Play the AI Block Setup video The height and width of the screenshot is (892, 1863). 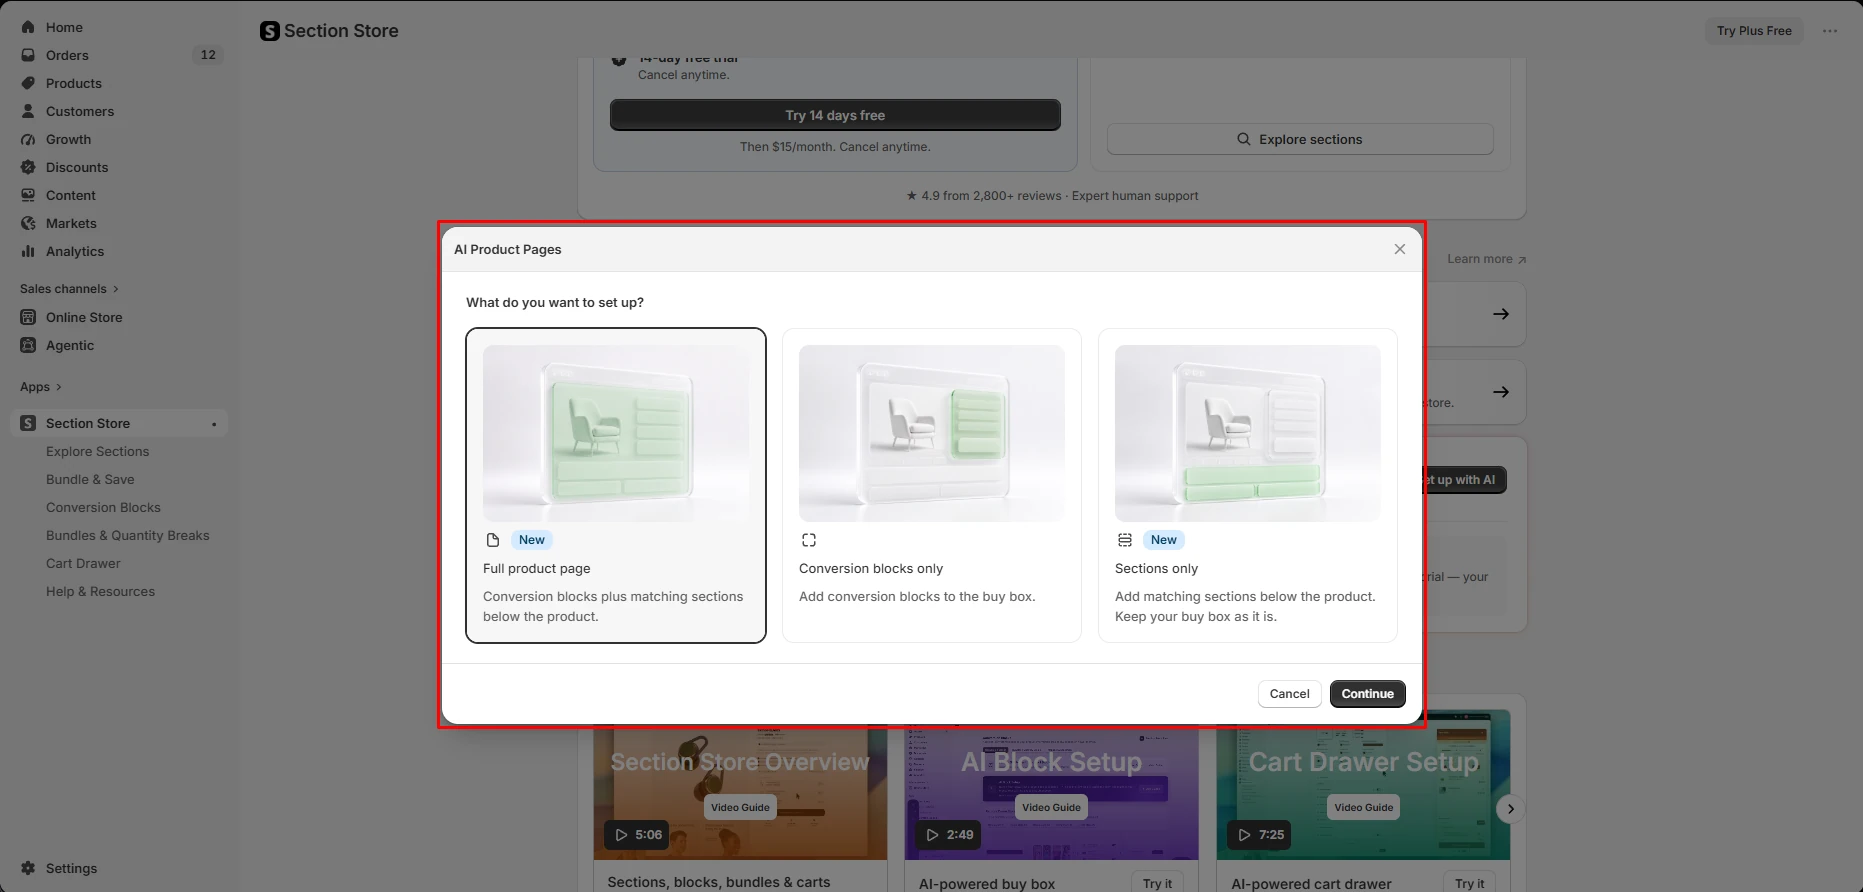(948, 835)
